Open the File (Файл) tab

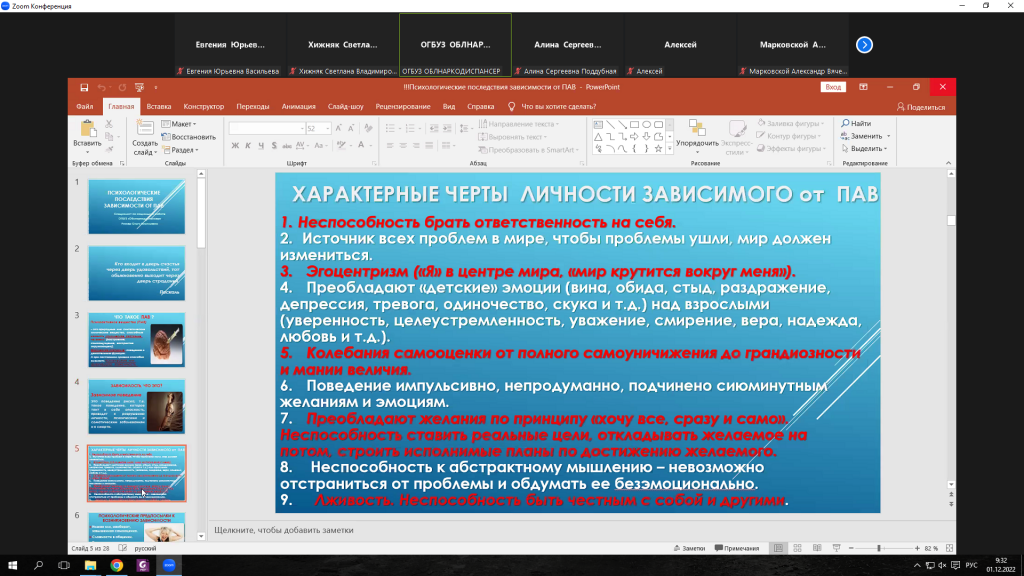(x=84, y=106)
